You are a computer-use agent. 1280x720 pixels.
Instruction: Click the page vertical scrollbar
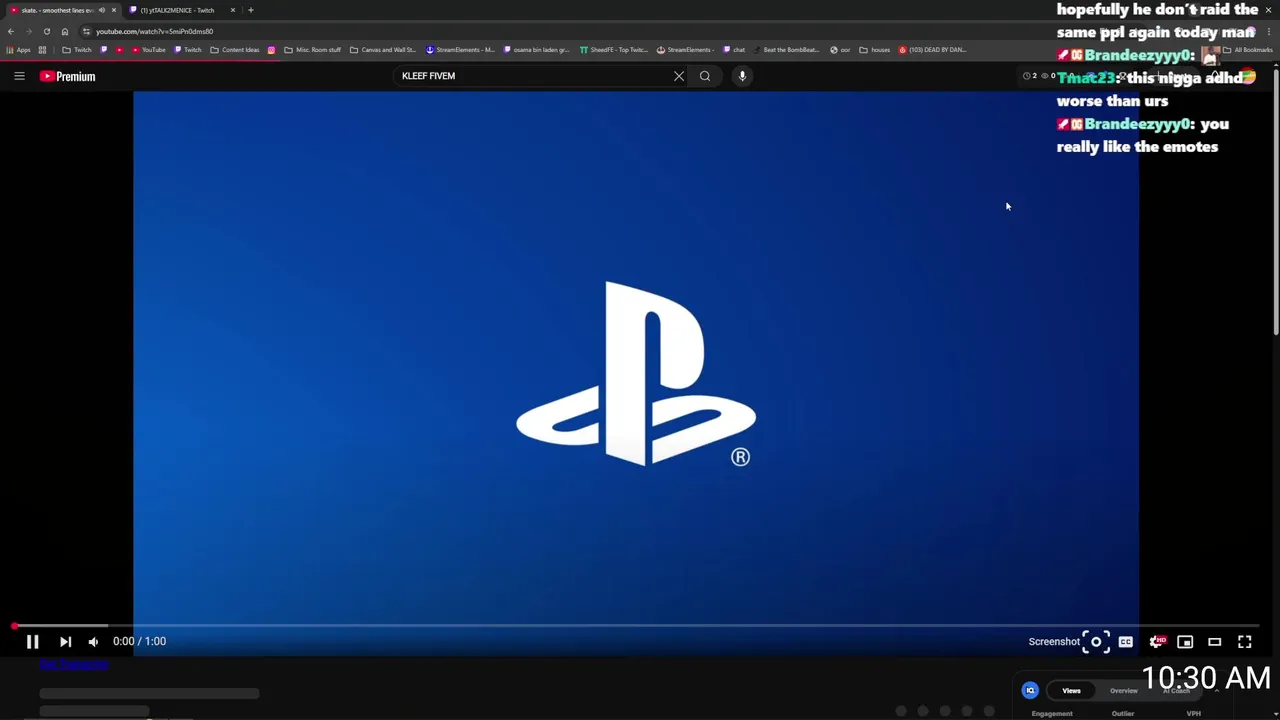tap(1275, 200)
